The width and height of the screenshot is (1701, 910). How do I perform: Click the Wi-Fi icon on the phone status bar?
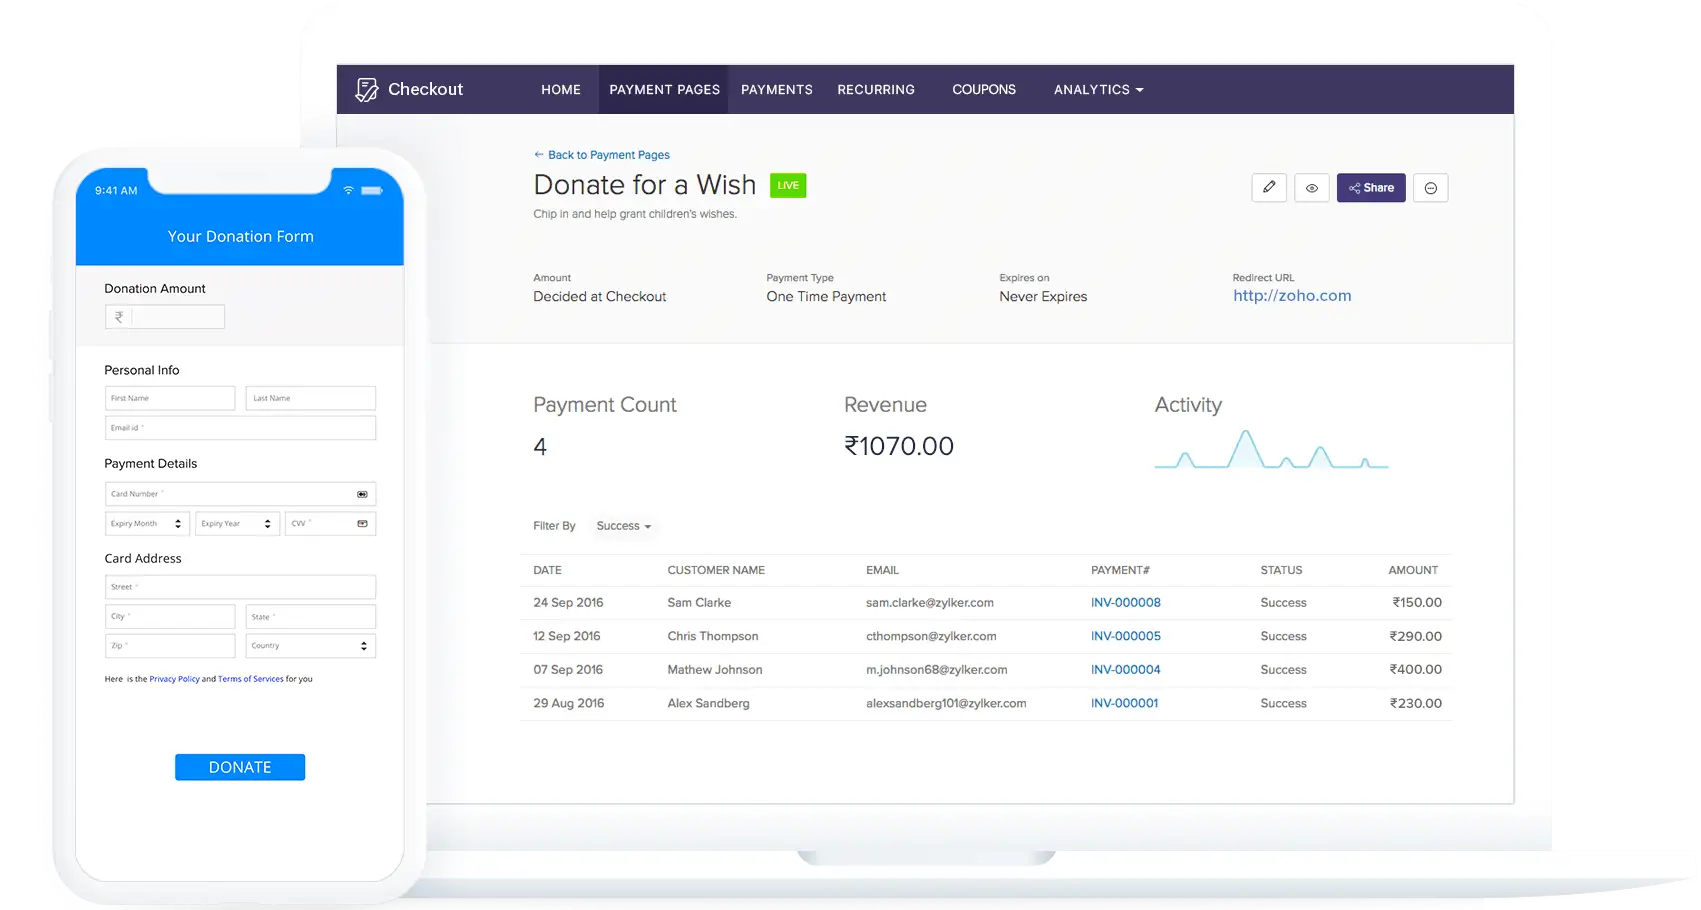[348, 189]
